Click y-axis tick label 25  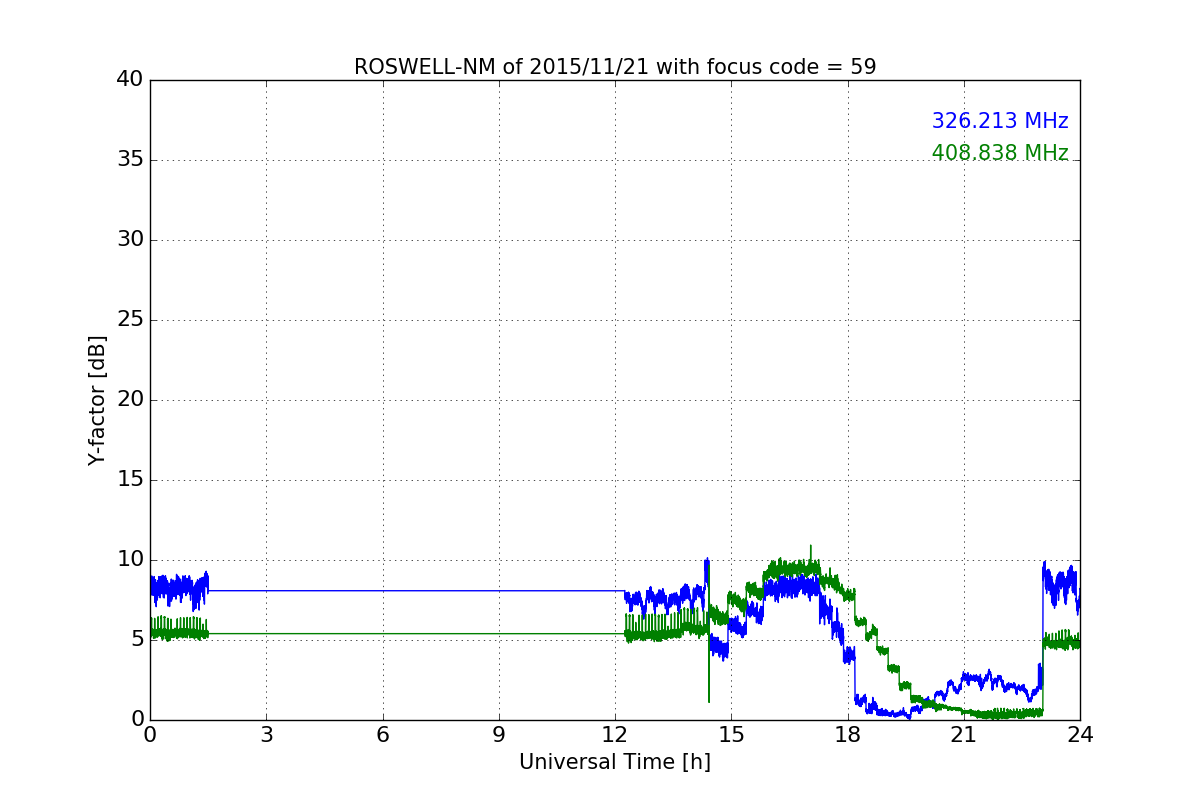pyautogui.click(x=130, y=320)
